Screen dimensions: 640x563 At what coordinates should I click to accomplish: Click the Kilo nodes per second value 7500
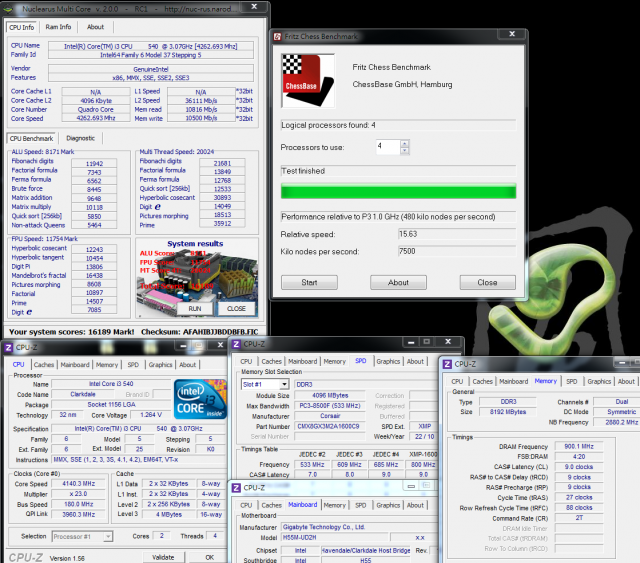(x=457, y=251)
